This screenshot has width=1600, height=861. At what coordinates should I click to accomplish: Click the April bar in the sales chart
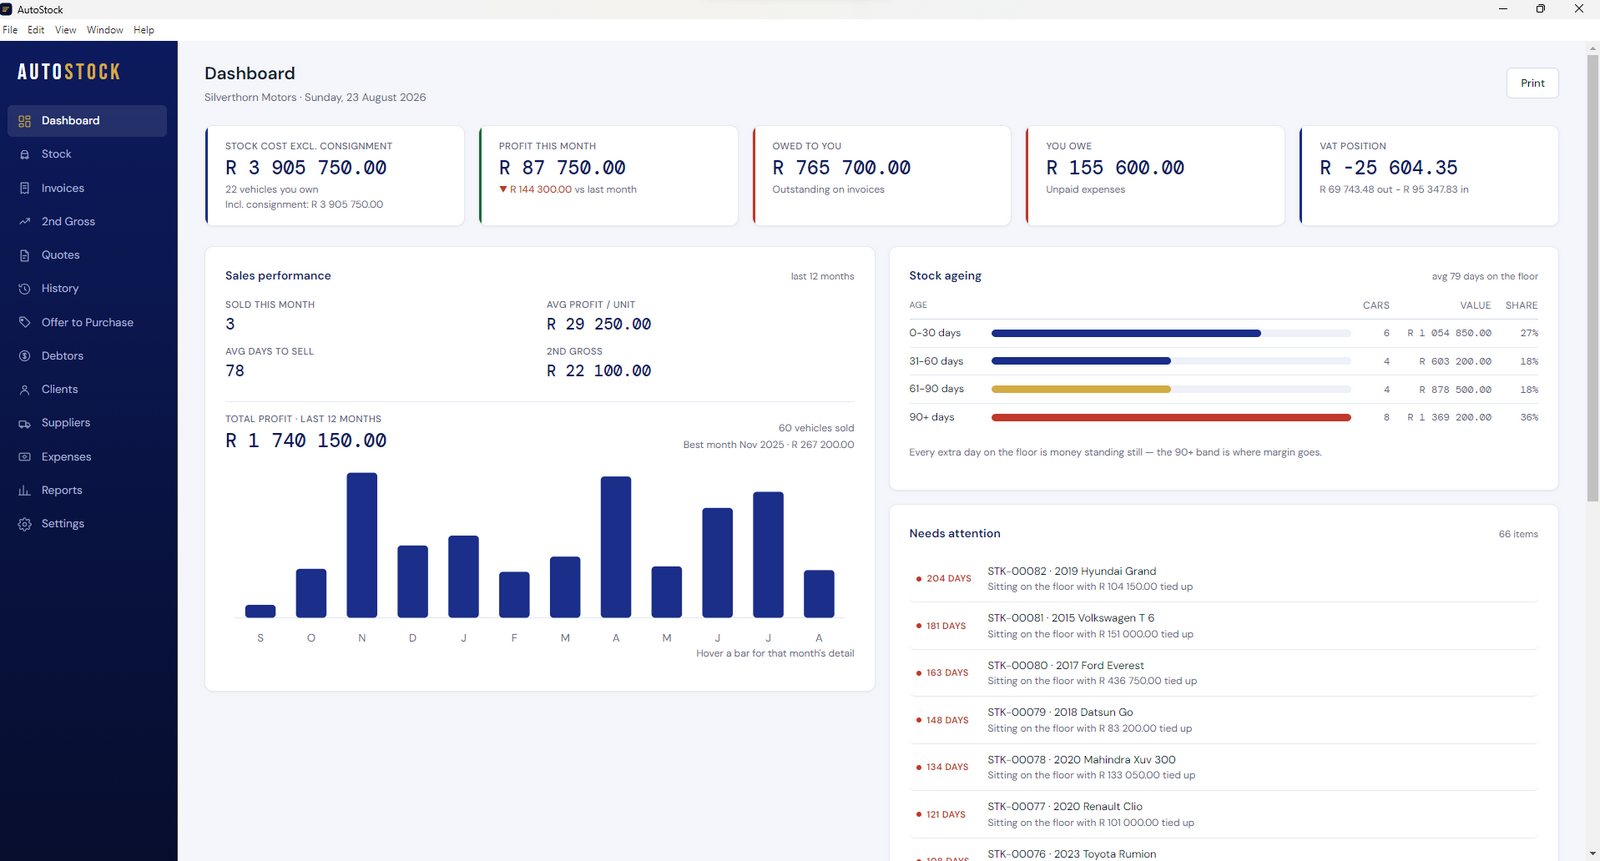[x=616, y=547]
